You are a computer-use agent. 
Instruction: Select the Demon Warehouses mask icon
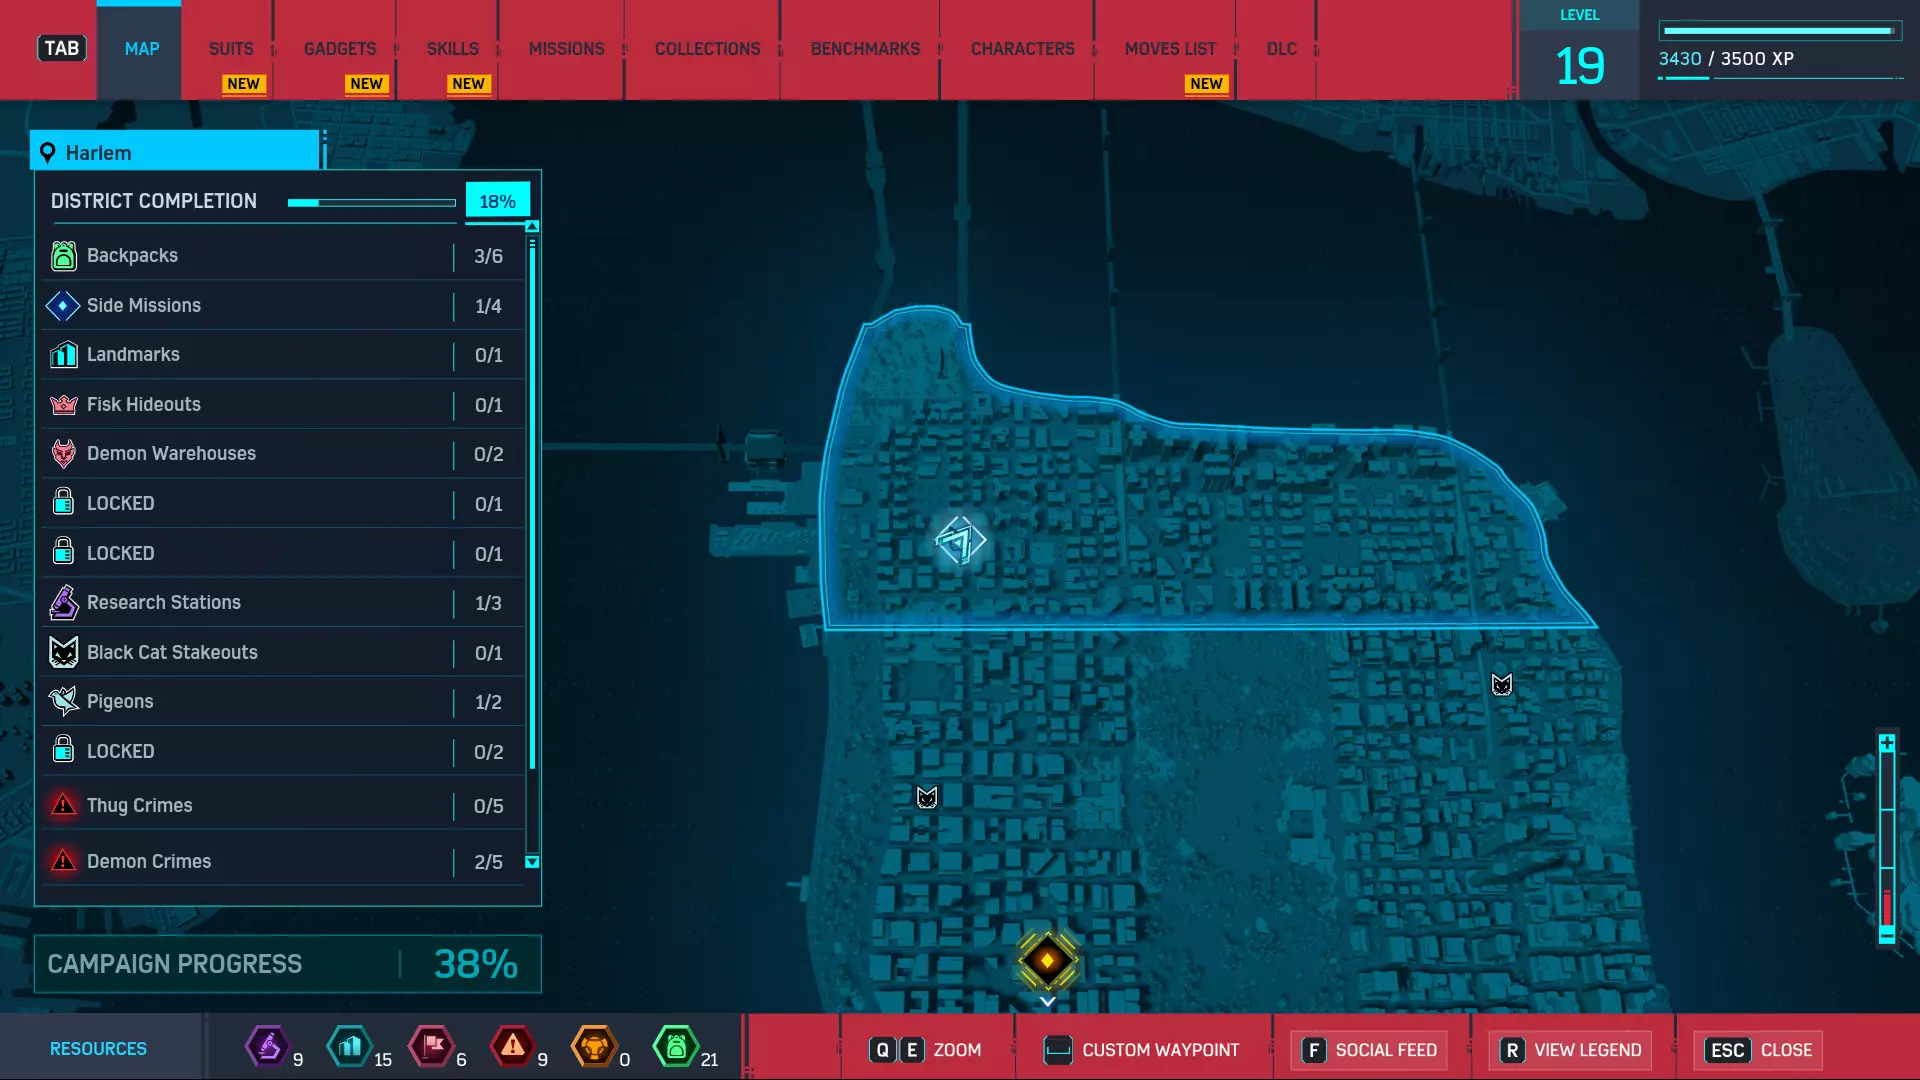[x=63, y=454]
